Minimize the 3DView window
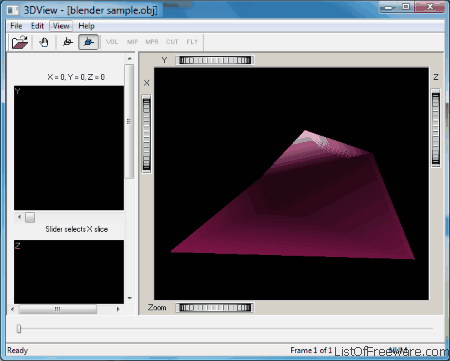This screenshot has width=450, height=361. (388, 7)
